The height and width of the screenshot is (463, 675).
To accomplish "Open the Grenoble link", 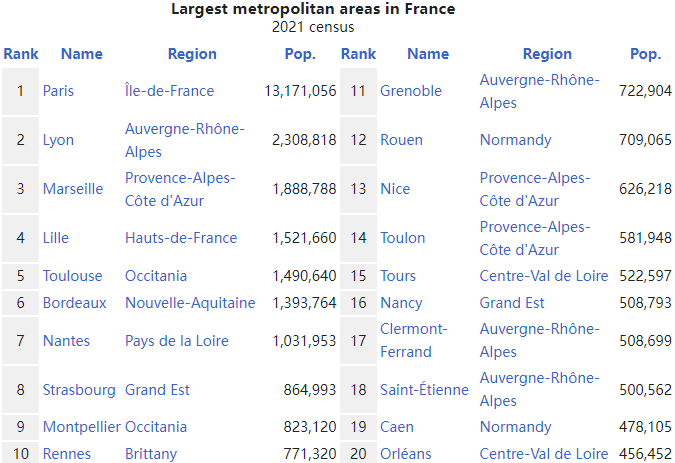I will tap(411, 91).
